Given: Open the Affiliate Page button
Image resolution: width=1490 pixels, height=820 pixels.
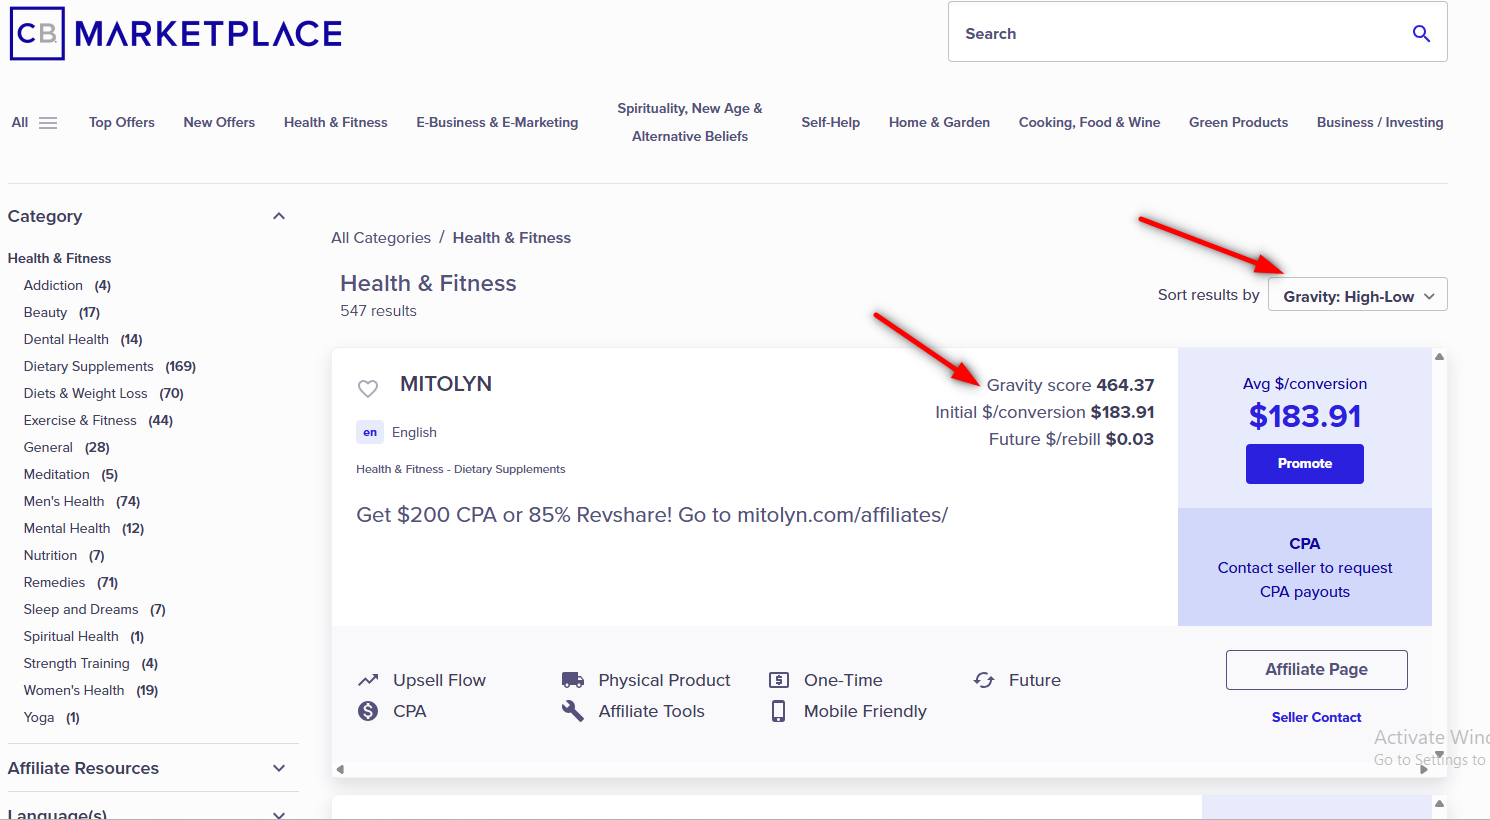Looking at the screenshot, I should pyautogui.click(x=1316, y=670).
